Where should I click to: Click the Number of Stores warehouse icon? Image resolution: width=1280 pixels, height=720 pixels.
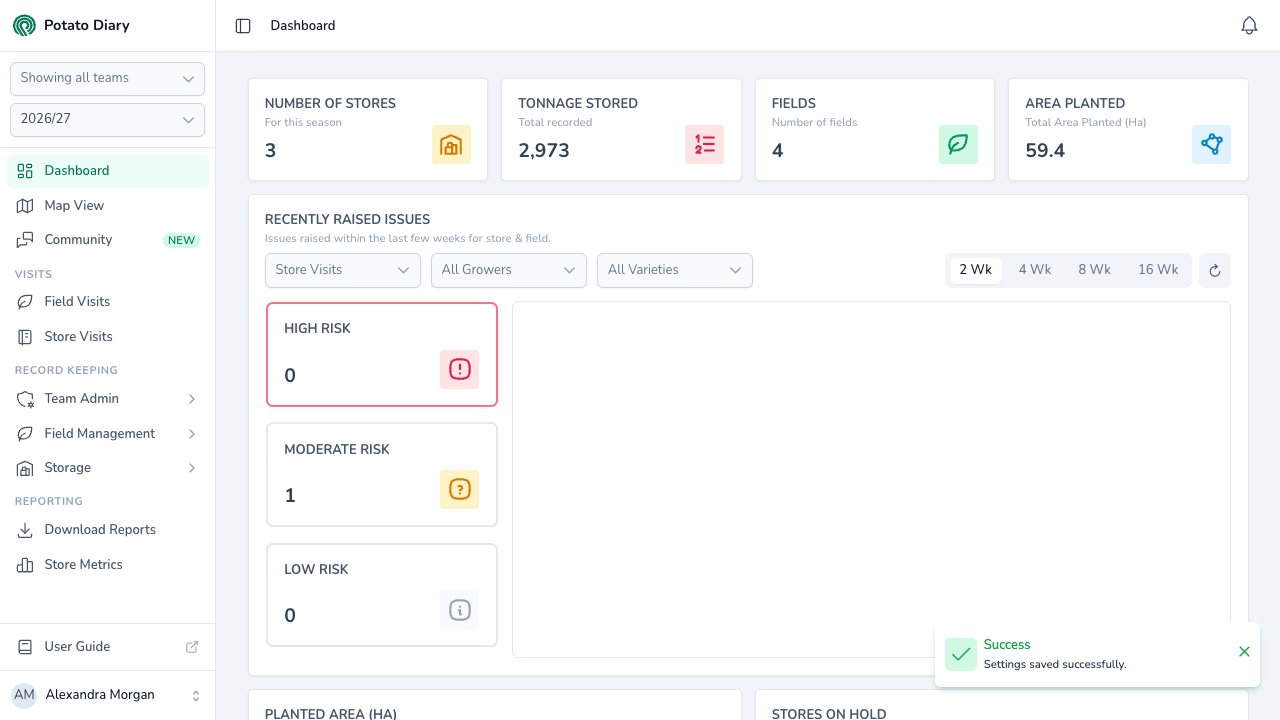click(451, 145)
